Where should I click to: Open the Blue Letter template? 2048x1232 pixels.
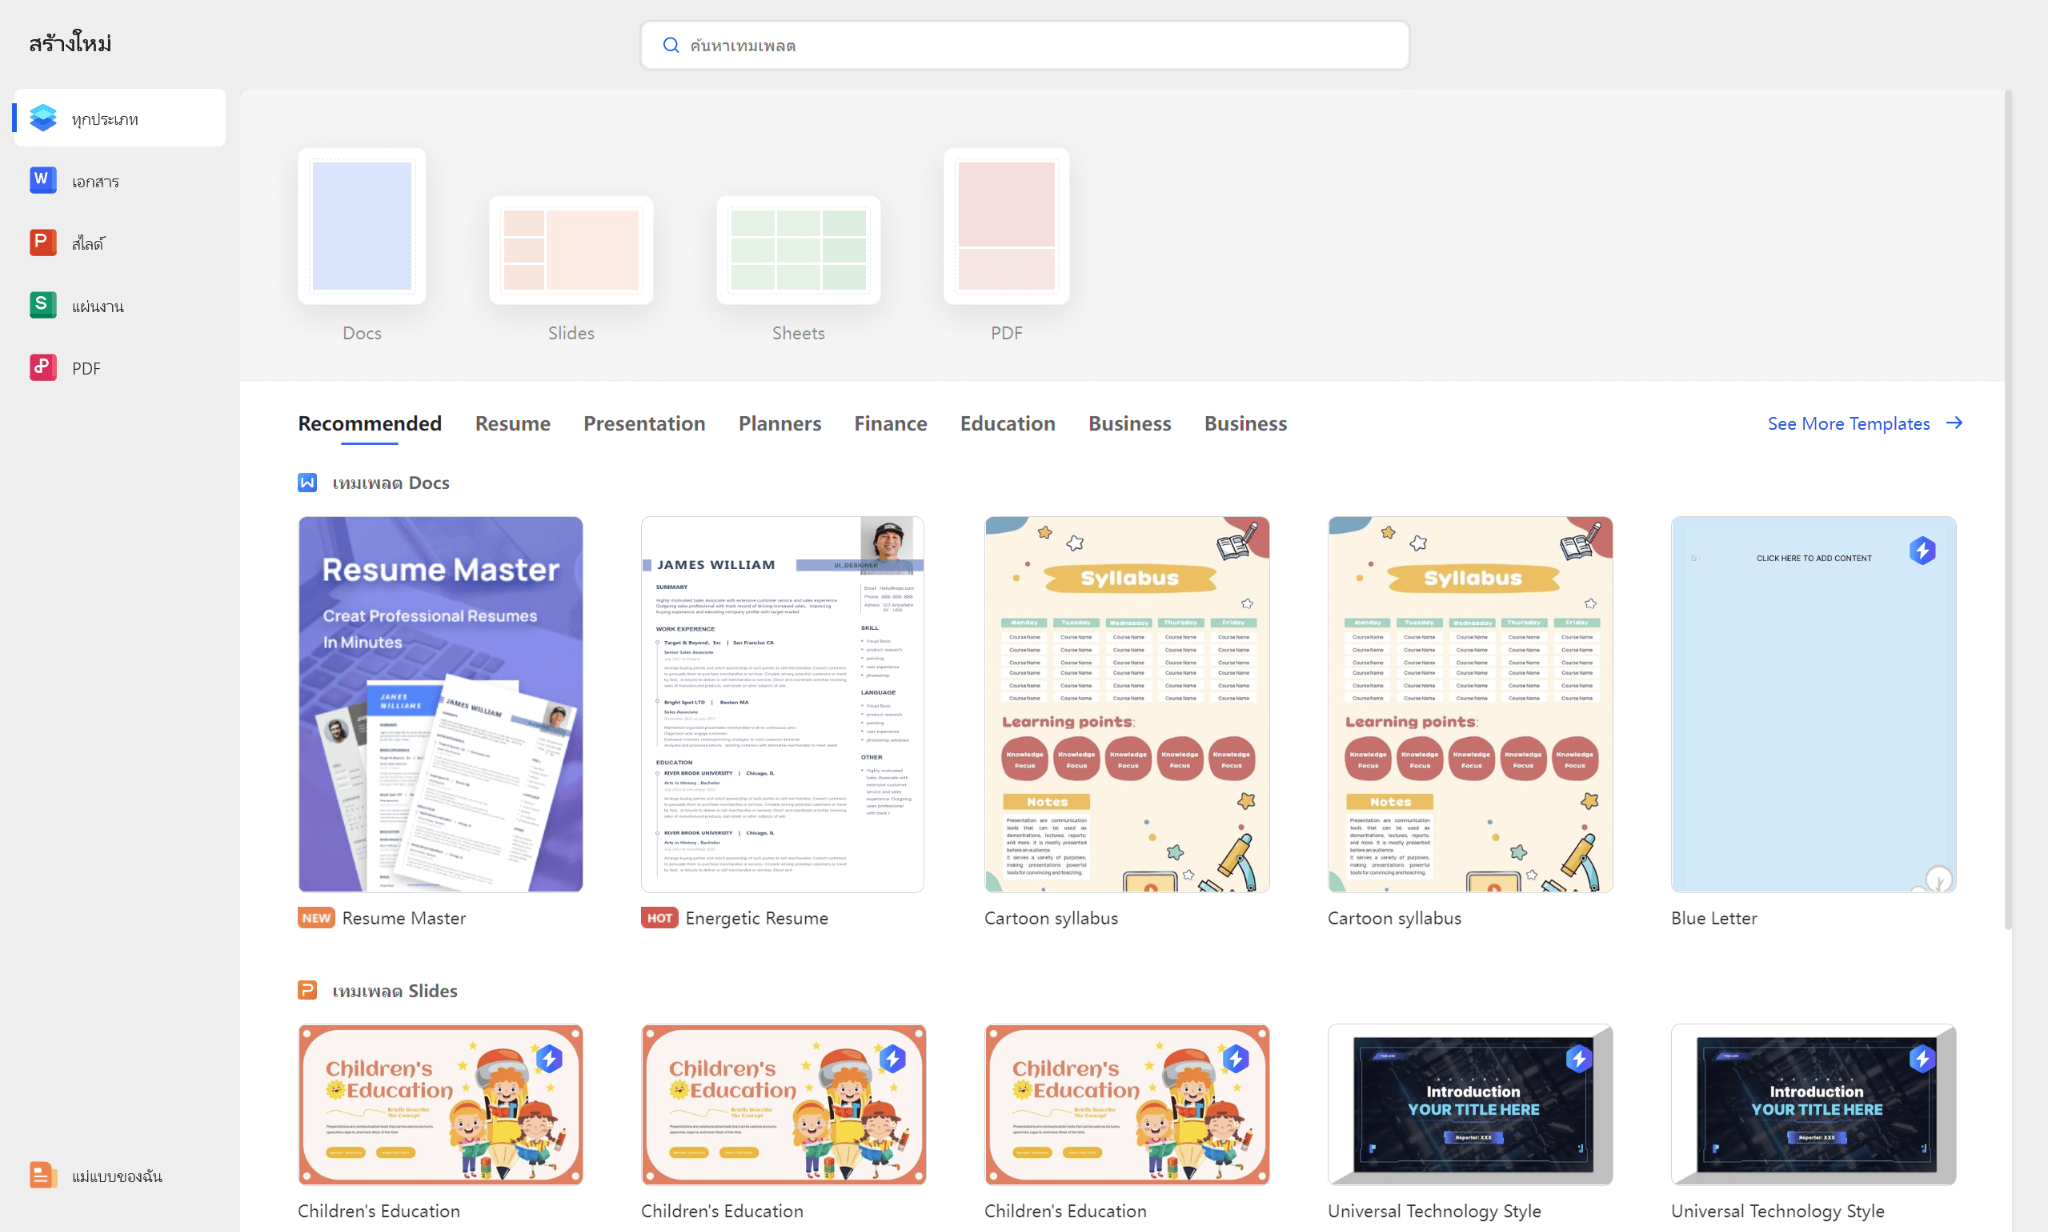point(1813,703)
